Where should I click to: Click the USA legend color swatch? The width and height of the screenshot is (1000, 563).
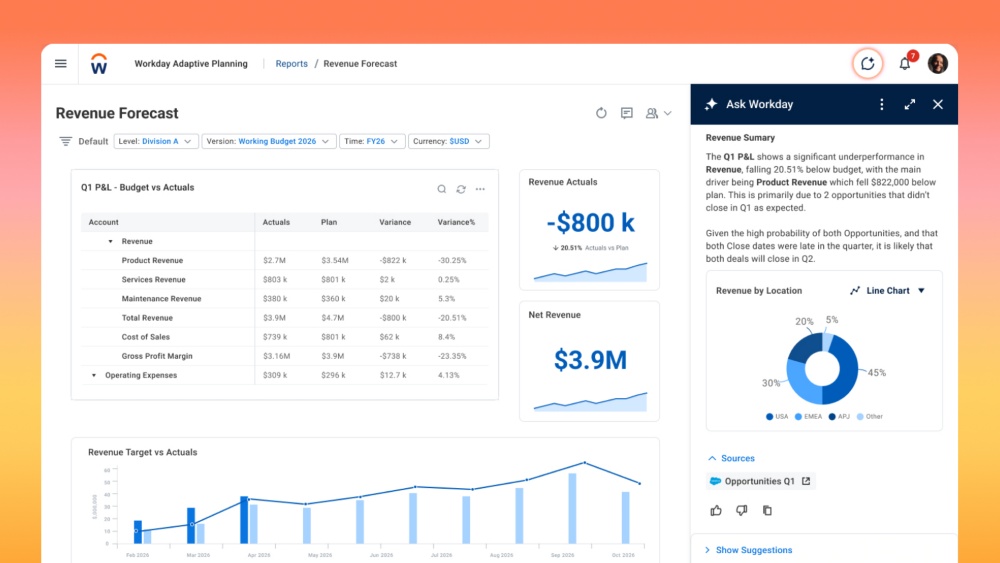[x=770, y=417]
